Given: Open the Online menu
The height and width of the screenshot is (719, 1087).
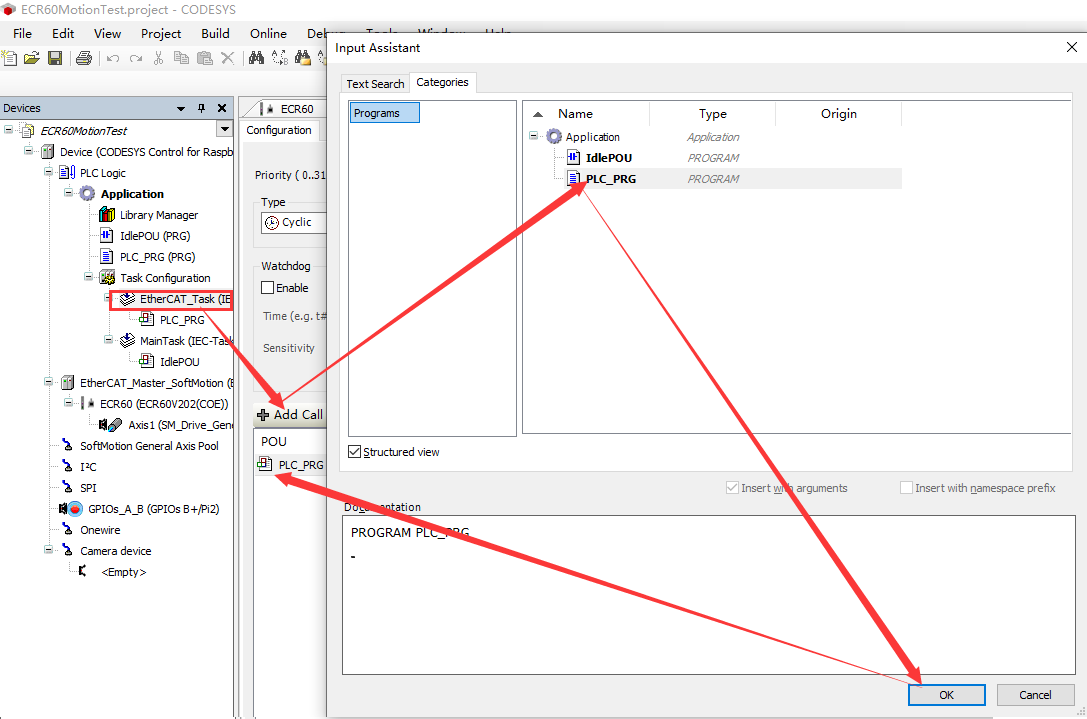Looking at the screenshot, I should (268, 33).
